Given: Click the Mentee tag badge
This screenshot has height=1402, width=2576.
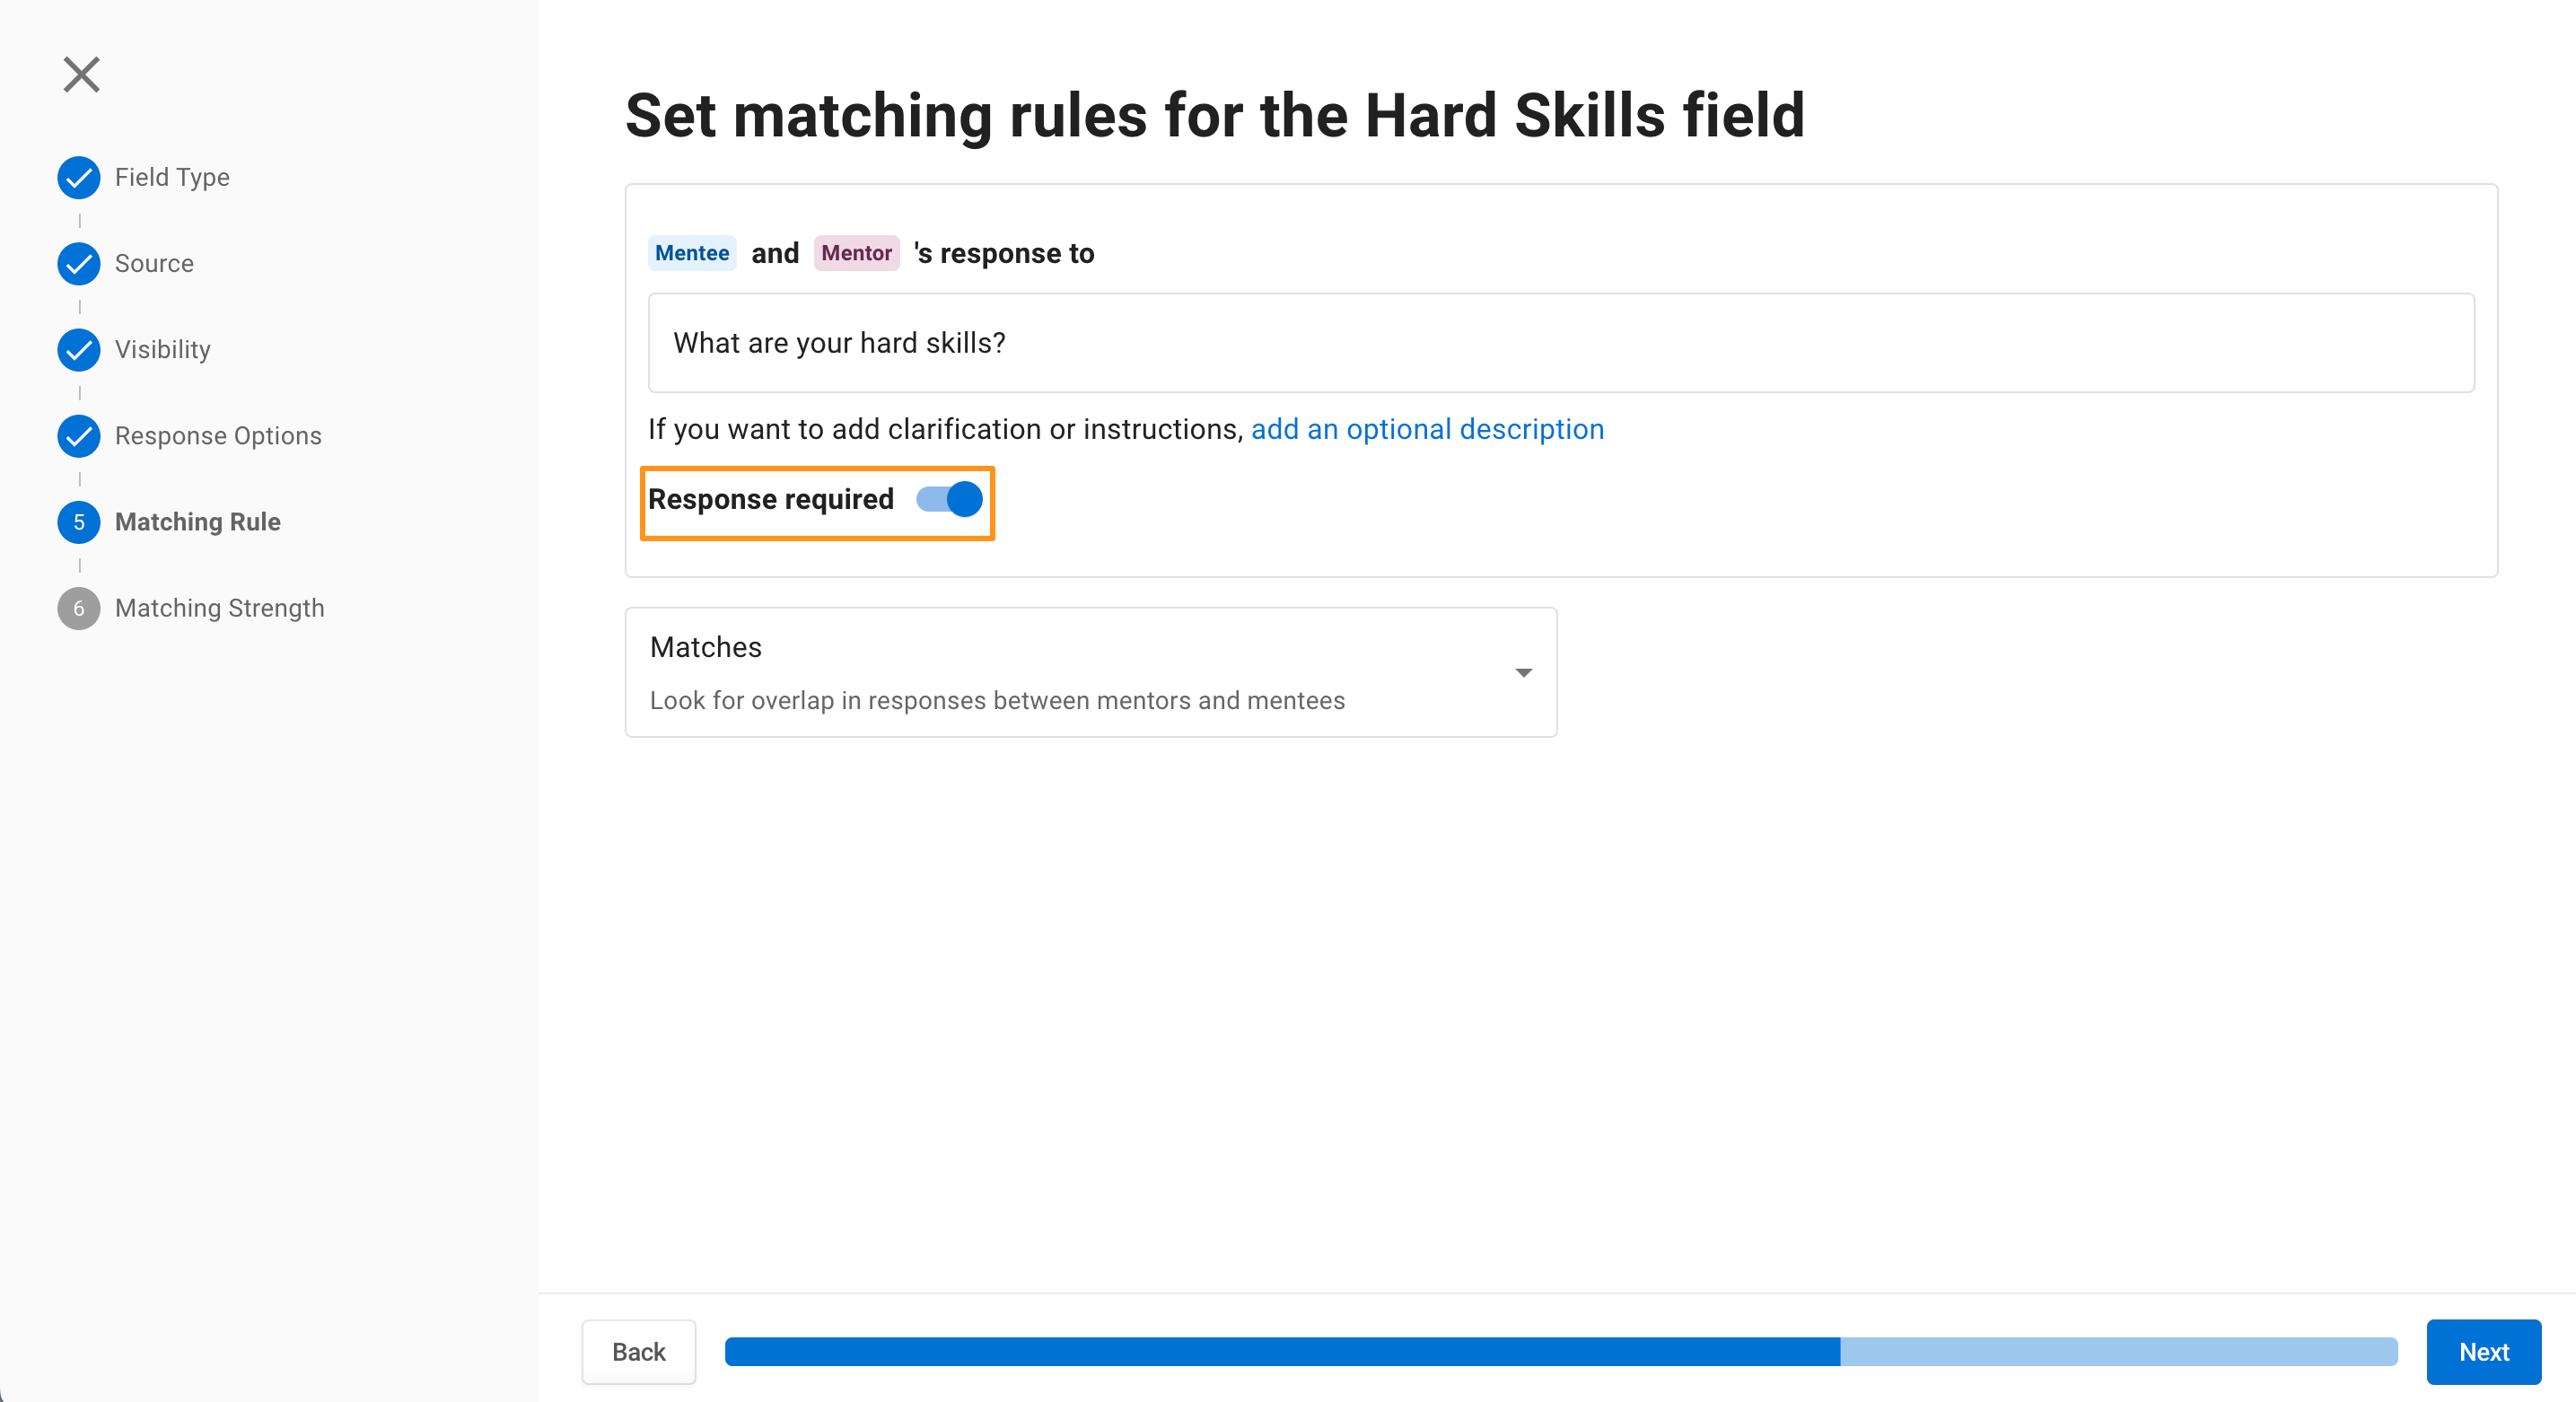Looking at the screenshot, I should [692, 253].
